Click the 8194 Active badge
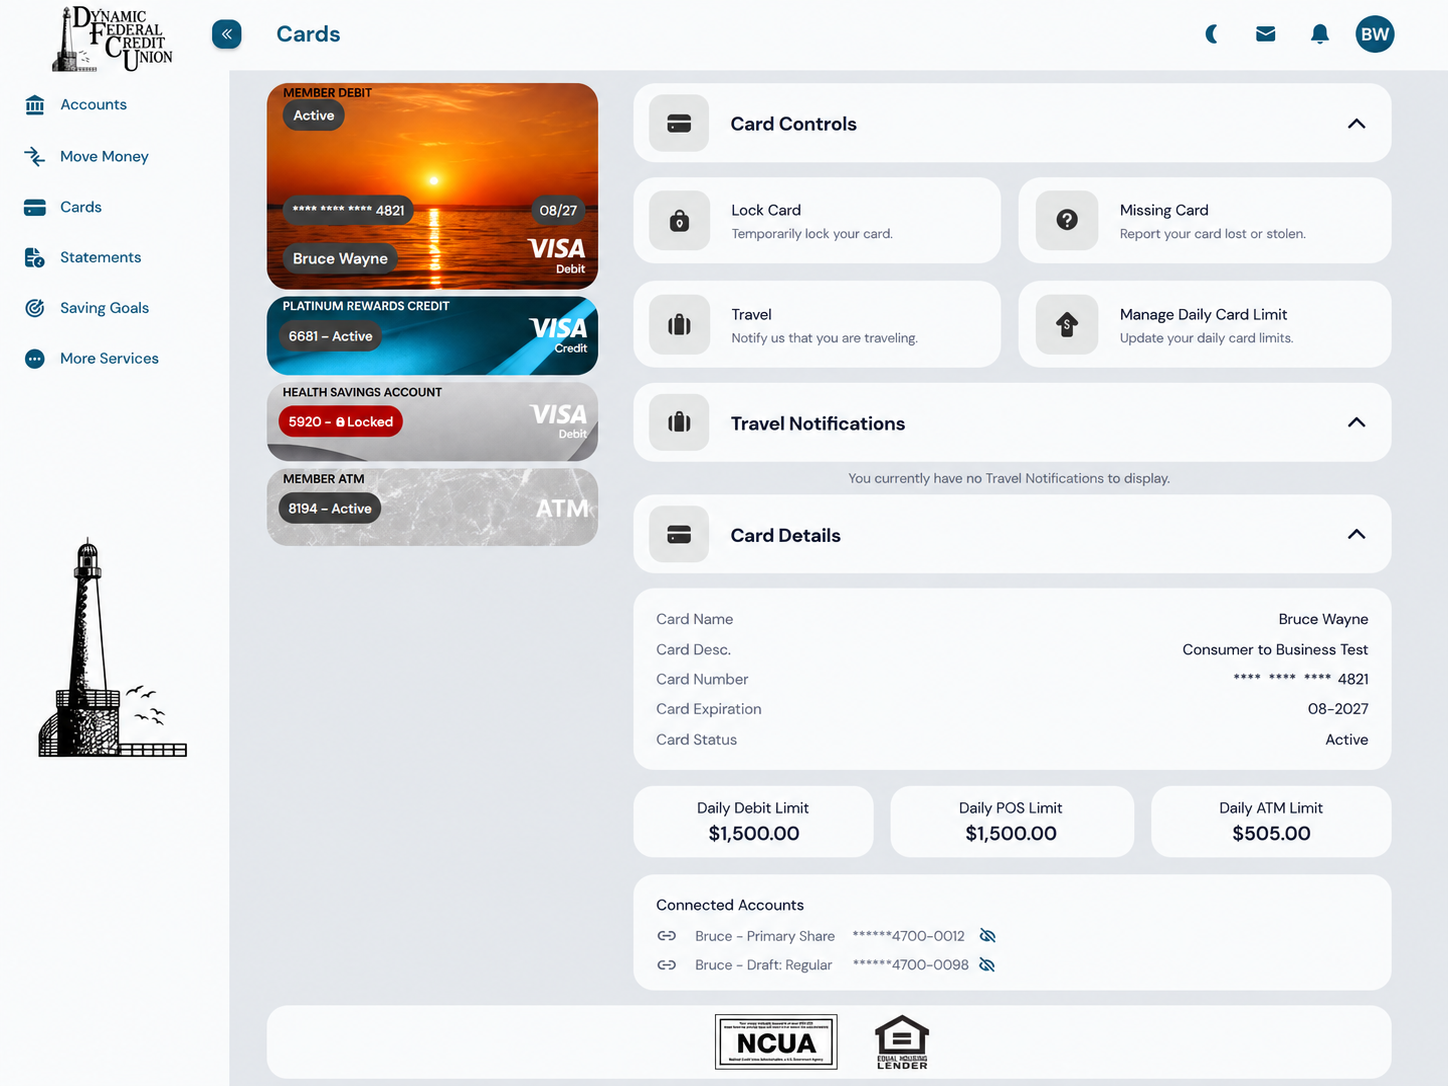 330,508
